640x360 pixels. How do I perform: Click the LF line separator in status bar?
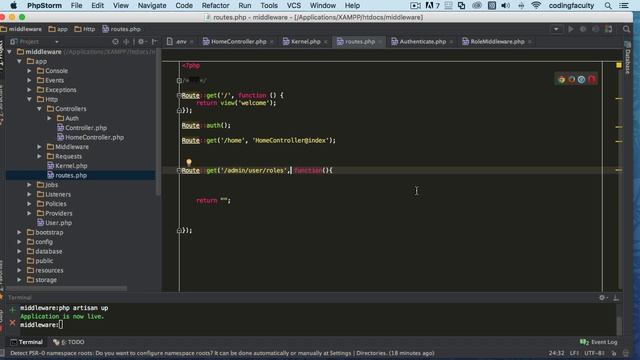pos(574,353)
